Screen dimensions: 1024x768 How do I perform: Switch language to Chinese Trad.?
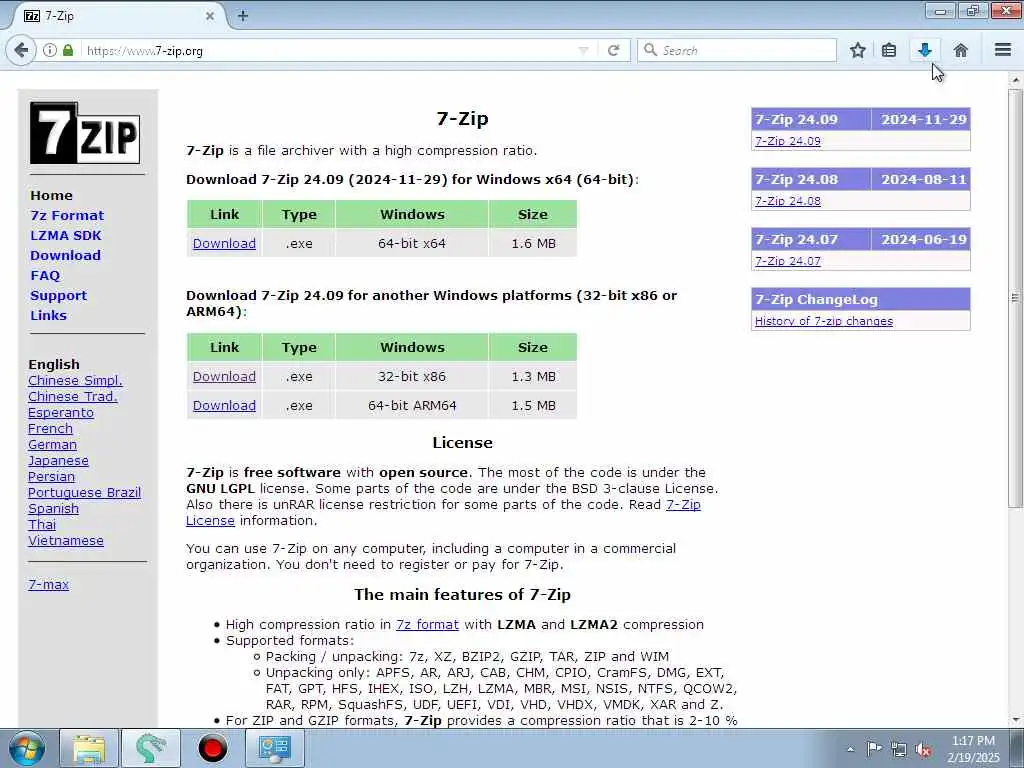point(72,396)
